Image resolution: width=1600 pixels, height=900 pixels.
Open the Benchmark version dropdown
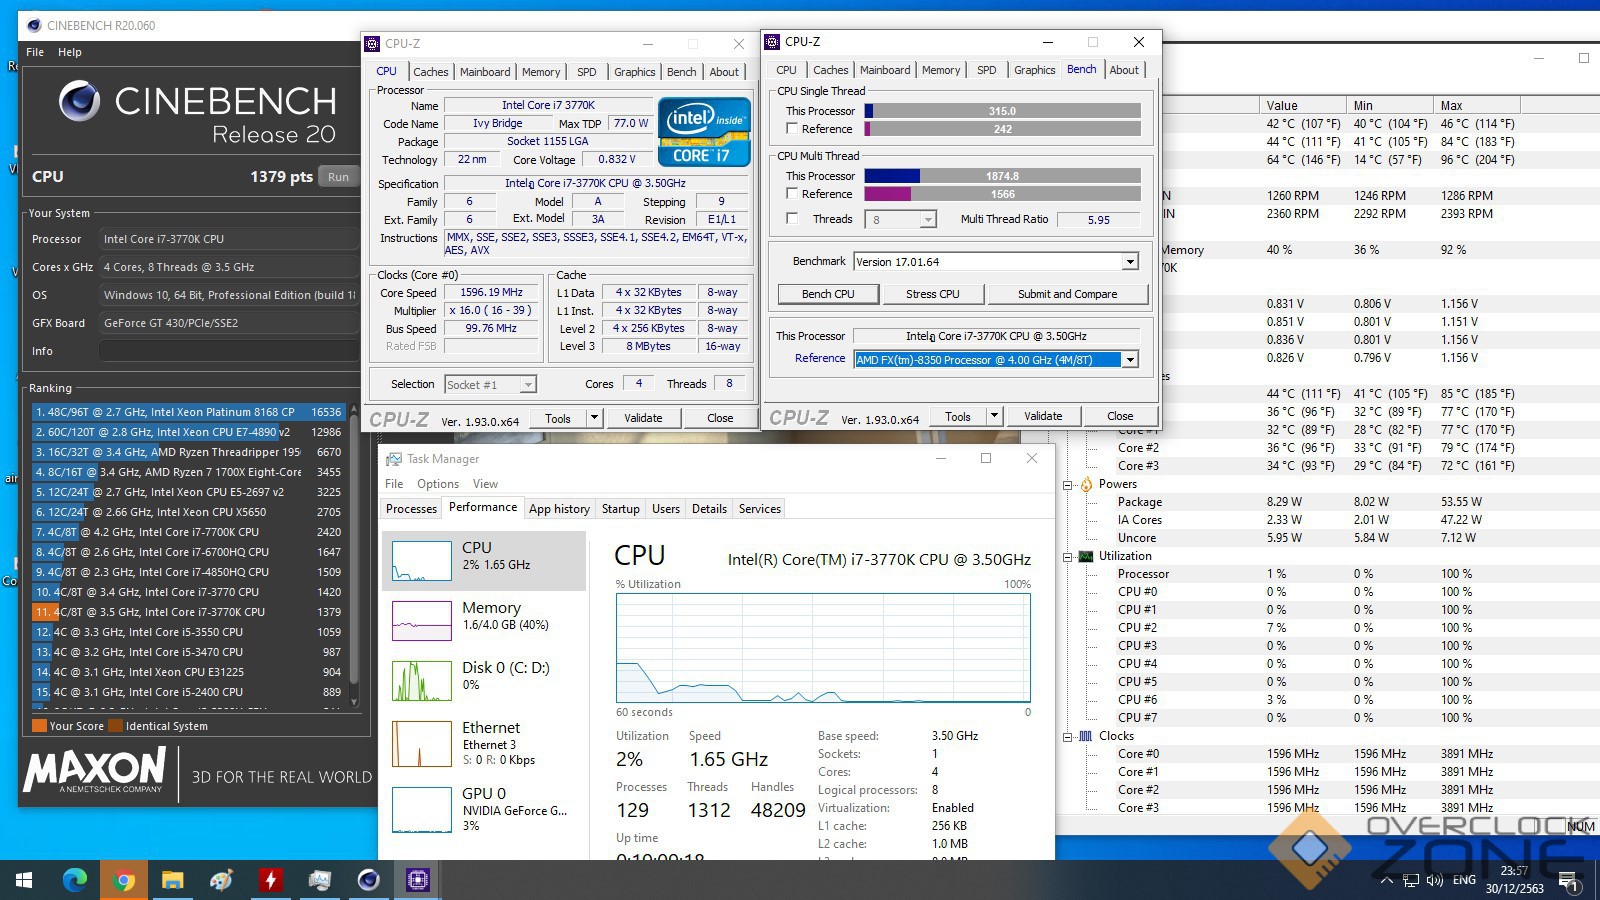[x=1130, y=262]
